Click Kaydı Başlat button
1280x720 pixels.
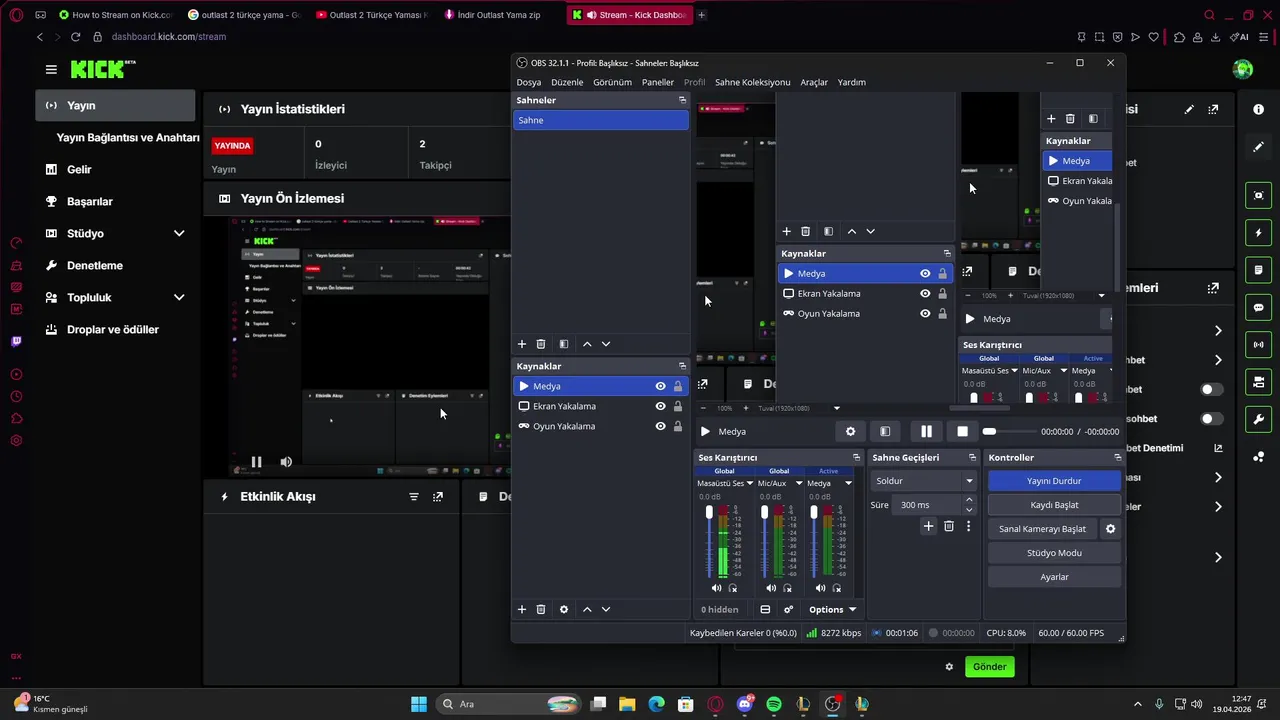tap(1054, 505)
